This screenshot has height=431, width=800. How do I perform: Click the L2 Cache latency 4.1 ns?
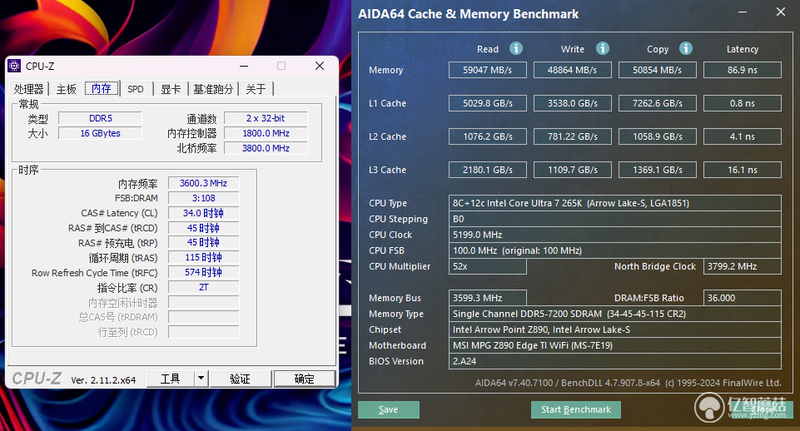pos(742,137)
